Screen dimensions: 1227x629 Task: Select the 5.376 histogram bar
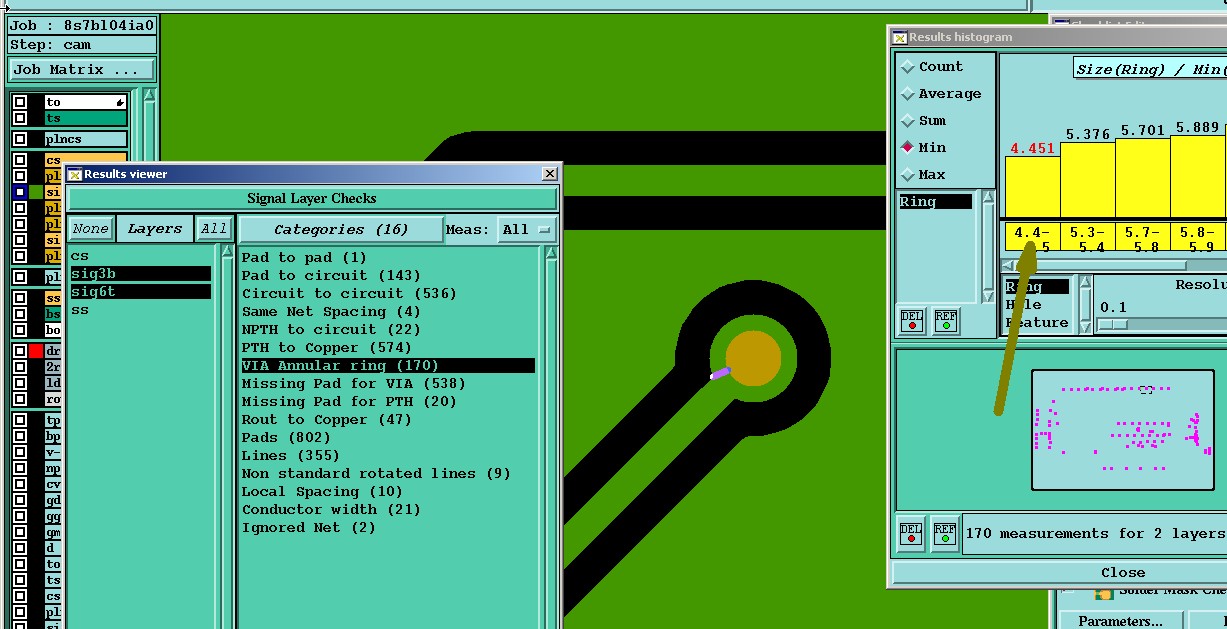tap(1087, 180)
